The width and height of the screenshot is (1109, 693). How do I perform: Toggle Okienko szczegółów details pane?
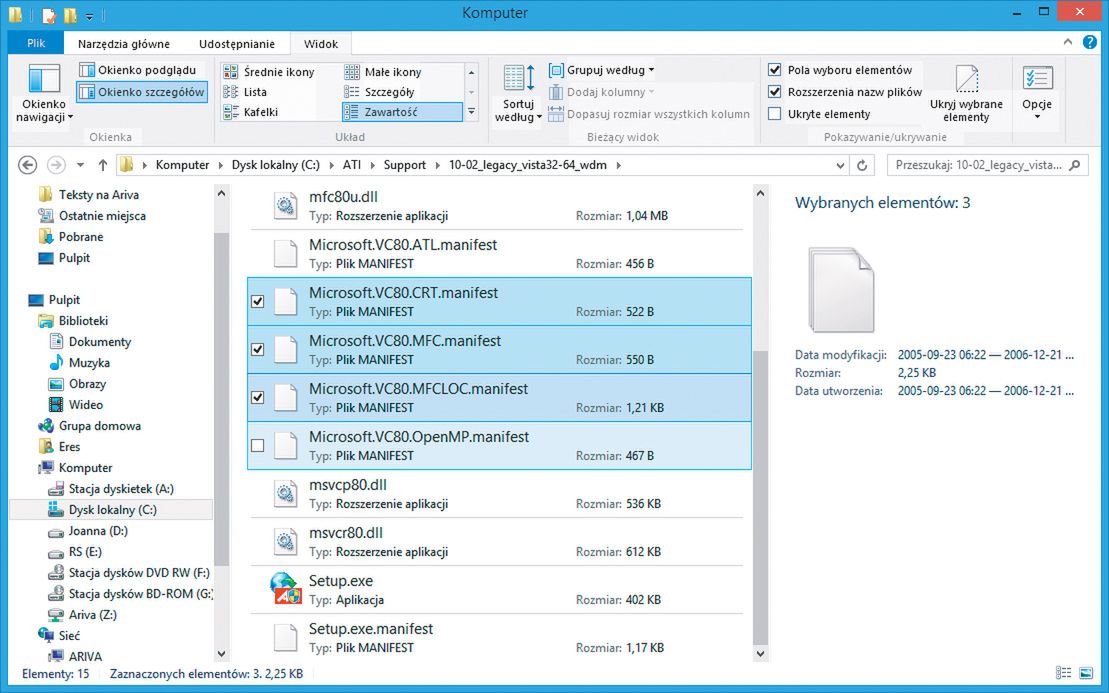[142, 92]
